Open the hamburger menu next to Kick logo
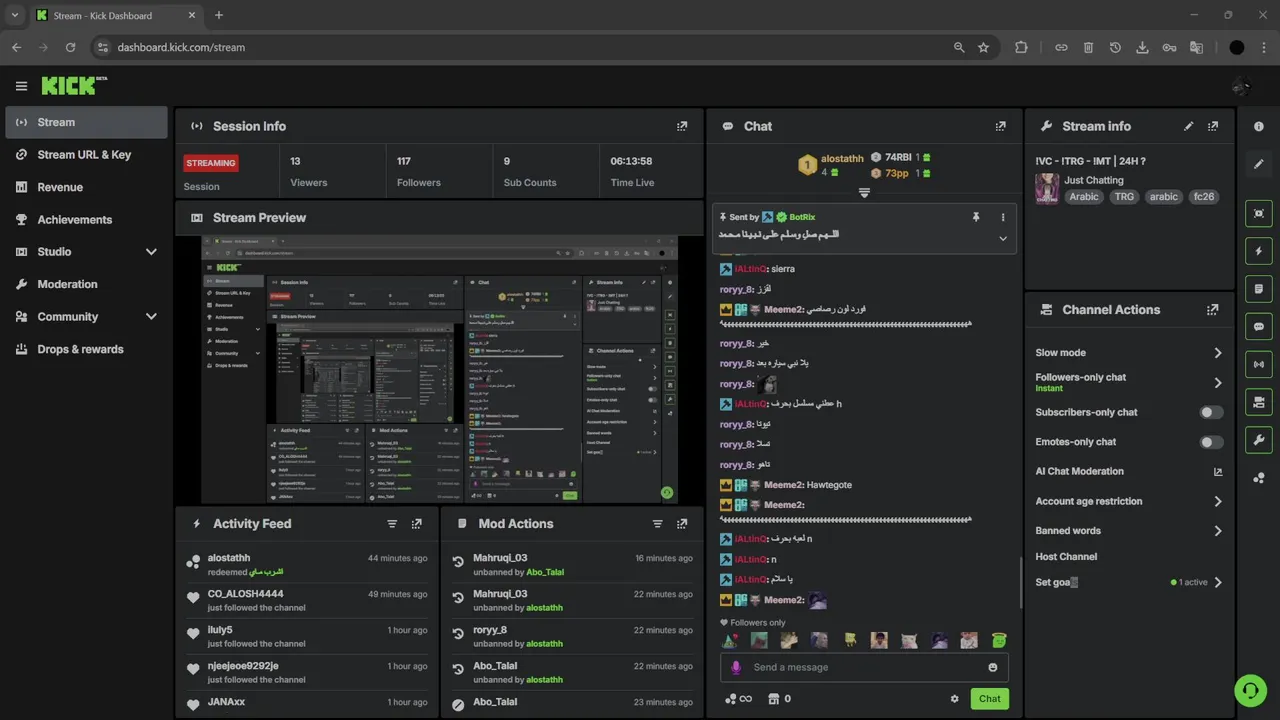Screen dimensions: 1280x720 21,86
